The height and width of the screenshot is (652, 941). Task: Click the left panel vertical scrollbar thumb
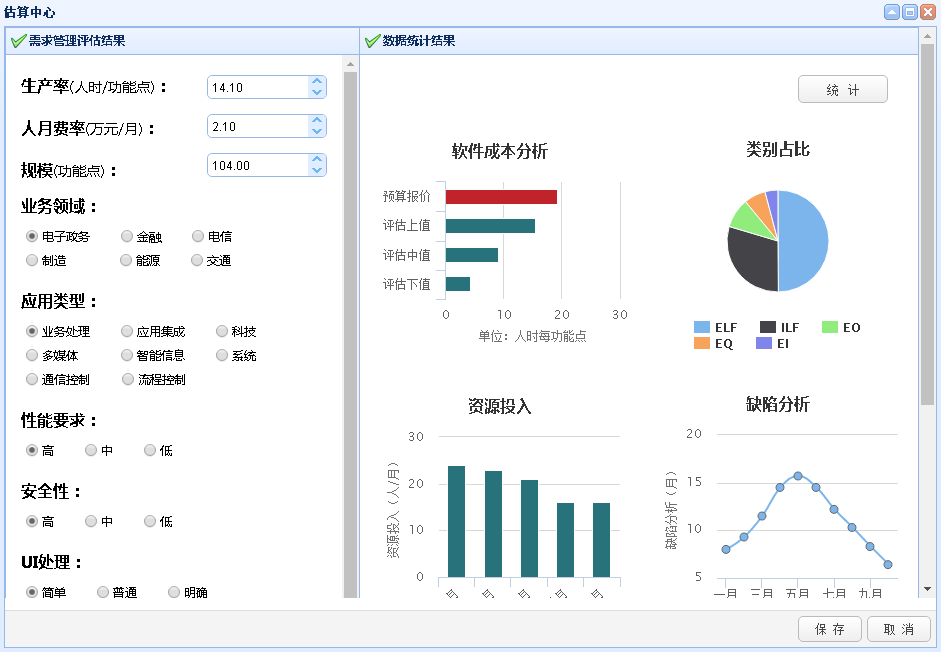coord(350,334)
